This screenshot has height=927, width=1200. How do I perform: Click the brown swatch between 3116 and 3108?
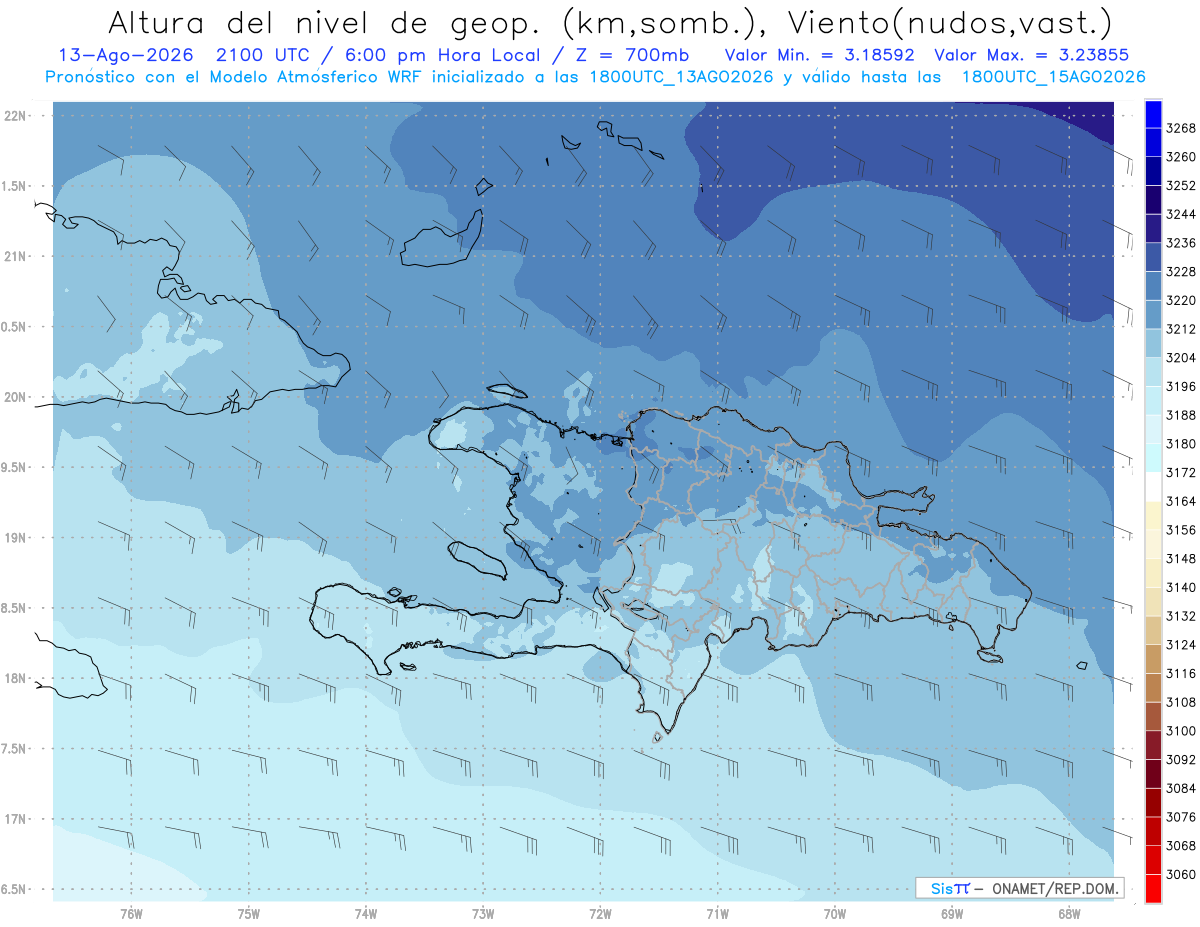click(x=1152, y=688)
